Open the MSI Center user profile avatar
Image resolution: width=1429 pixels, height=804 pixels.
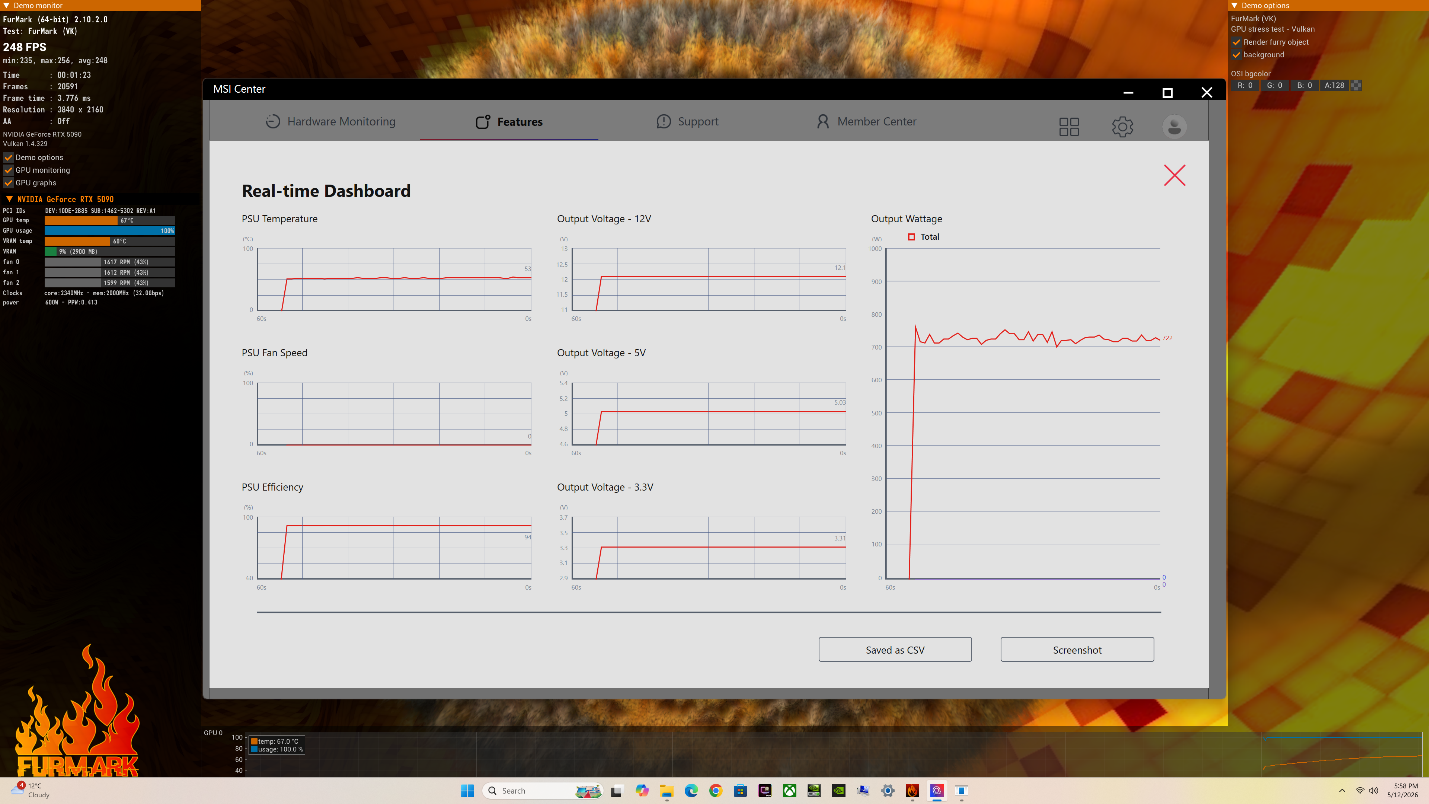(x=1175, y=126)
